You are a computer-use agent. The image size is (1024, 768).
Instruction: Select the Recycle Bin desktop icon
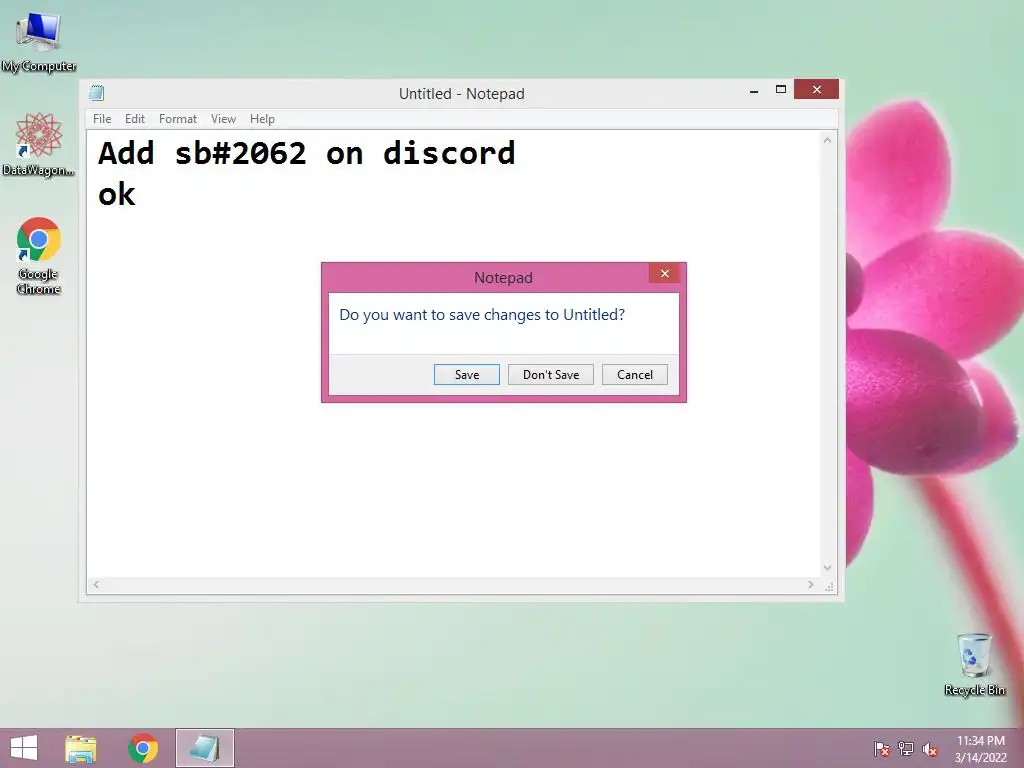974,664
